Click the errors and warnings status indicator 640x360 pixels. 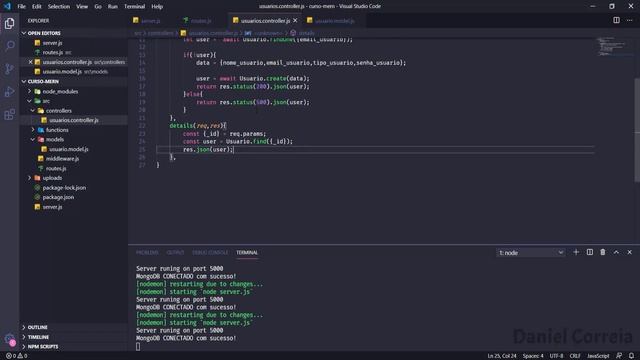coord(16,356)
